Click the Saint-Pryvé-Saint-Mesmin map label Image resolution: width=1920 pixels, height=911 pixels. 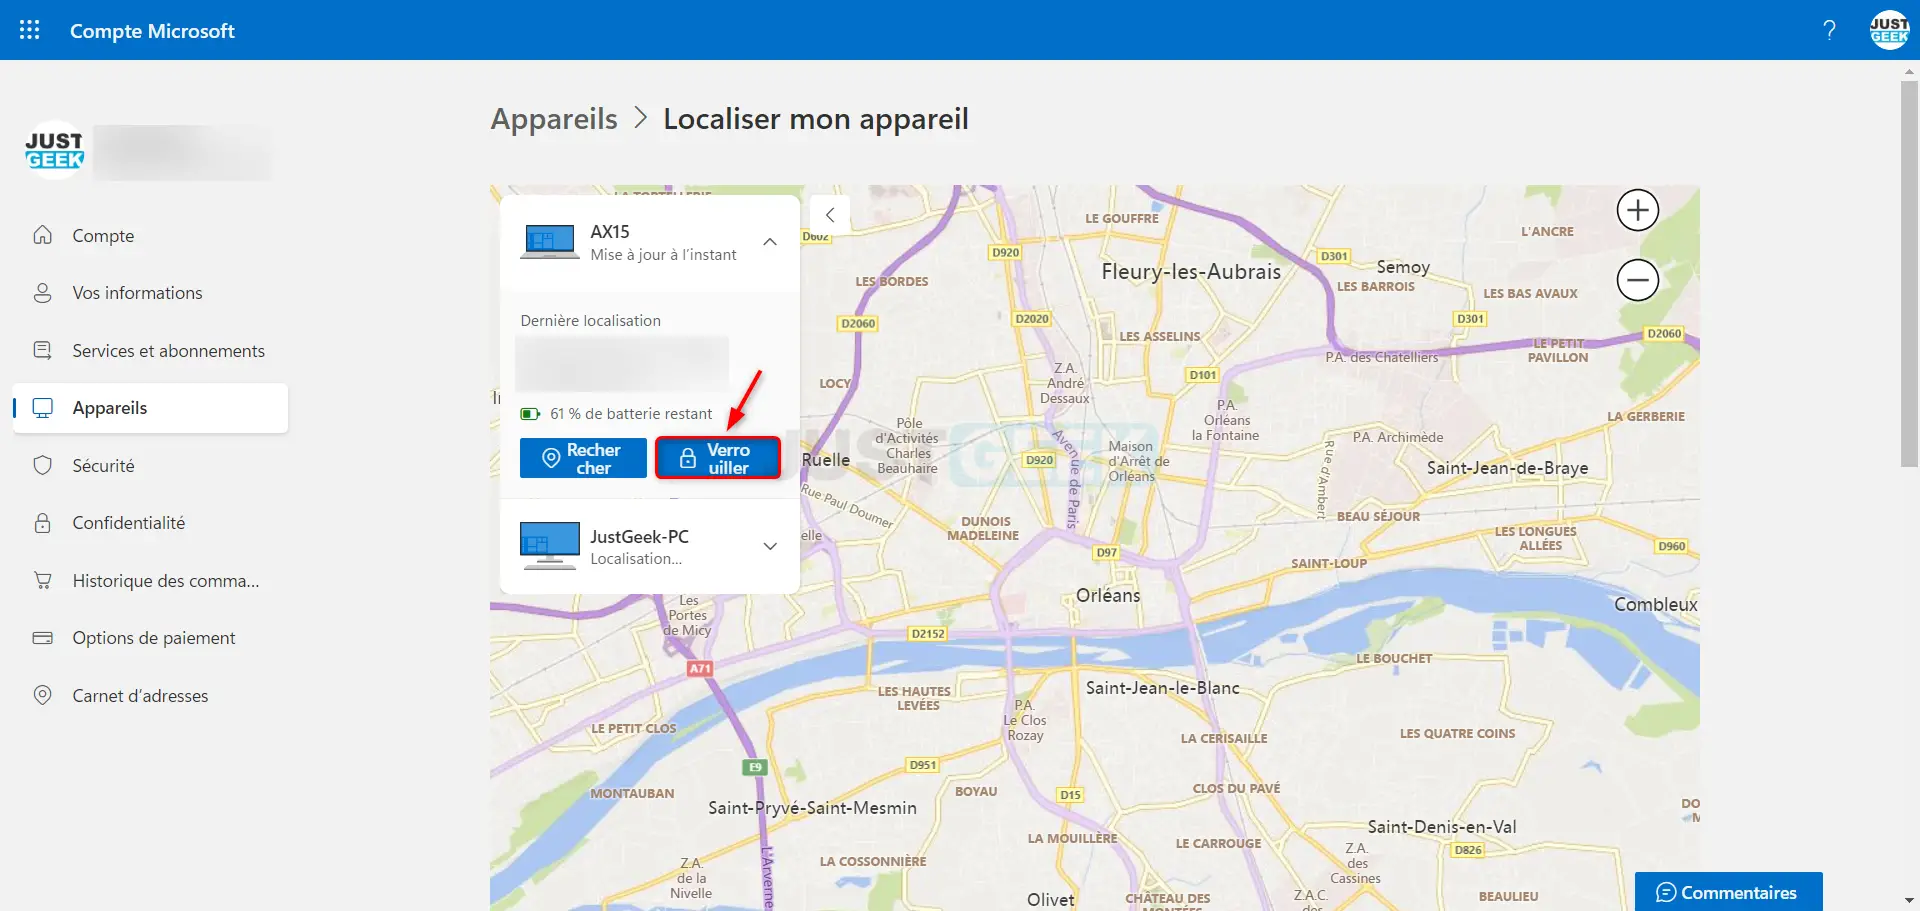coord(812,808)
